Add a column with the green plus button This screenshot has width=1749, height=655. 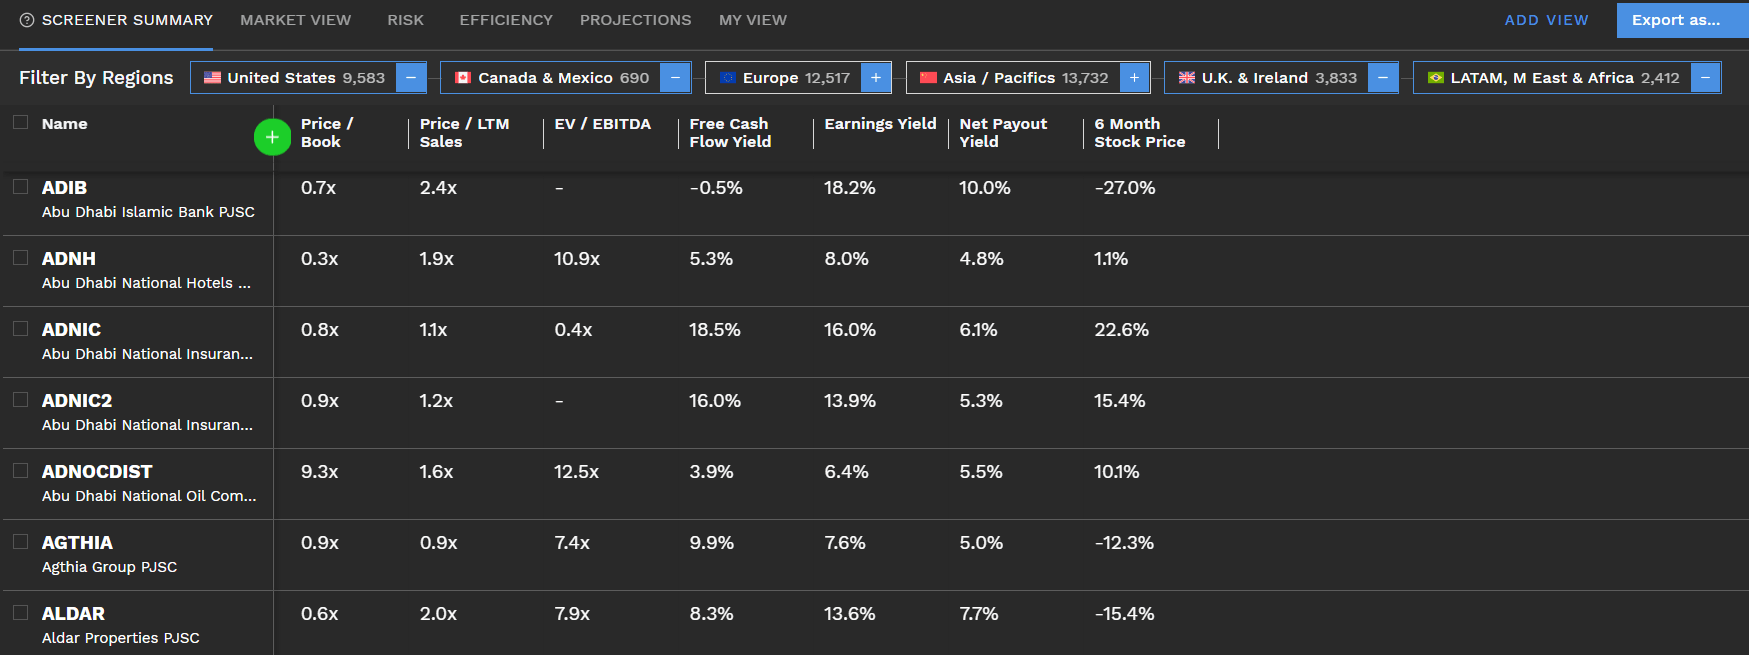point(272,137)
